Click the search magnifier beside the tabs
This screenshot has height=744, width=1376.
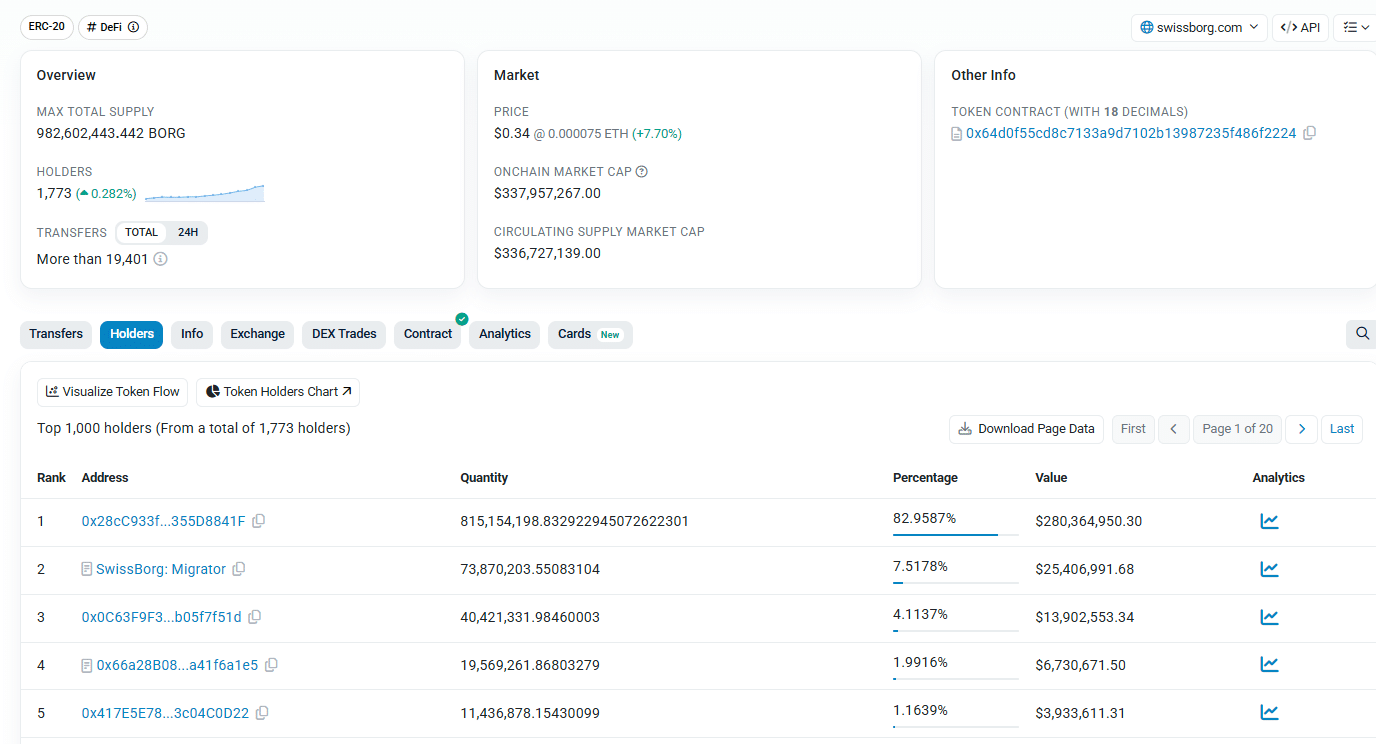click(x=1360, y=333)
